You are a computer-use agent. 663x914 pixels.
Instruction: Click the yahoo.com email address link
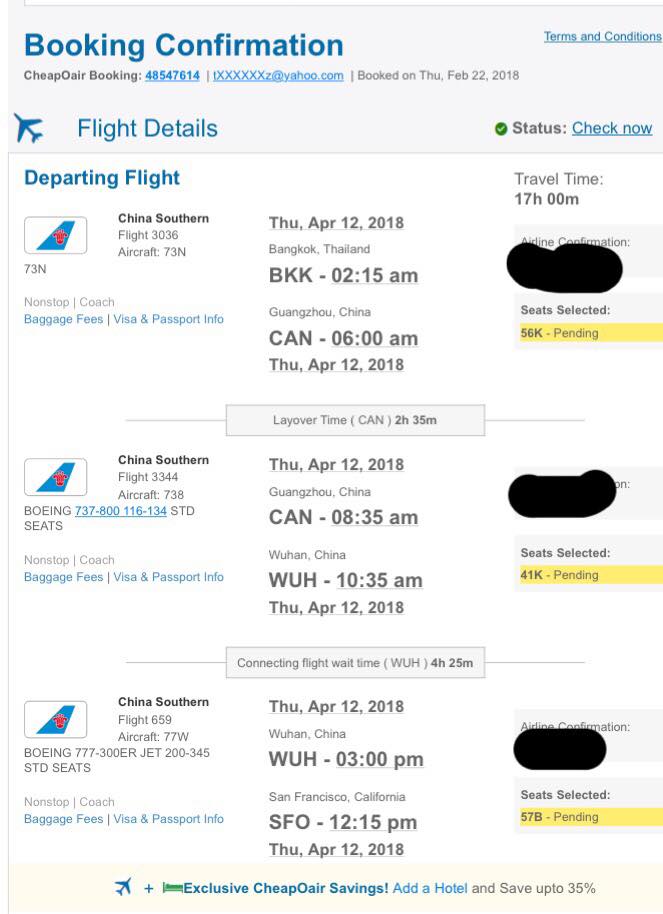pos(278,75)
